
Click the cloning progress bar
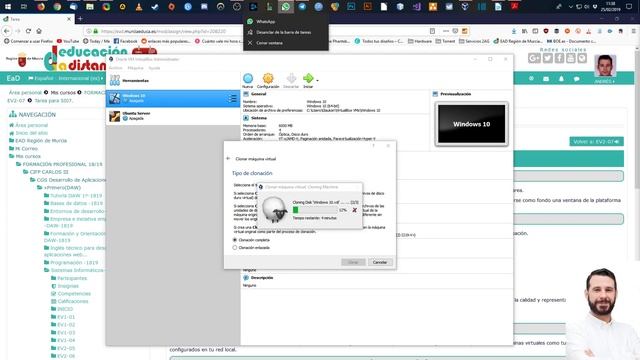(x=315, y=210)
